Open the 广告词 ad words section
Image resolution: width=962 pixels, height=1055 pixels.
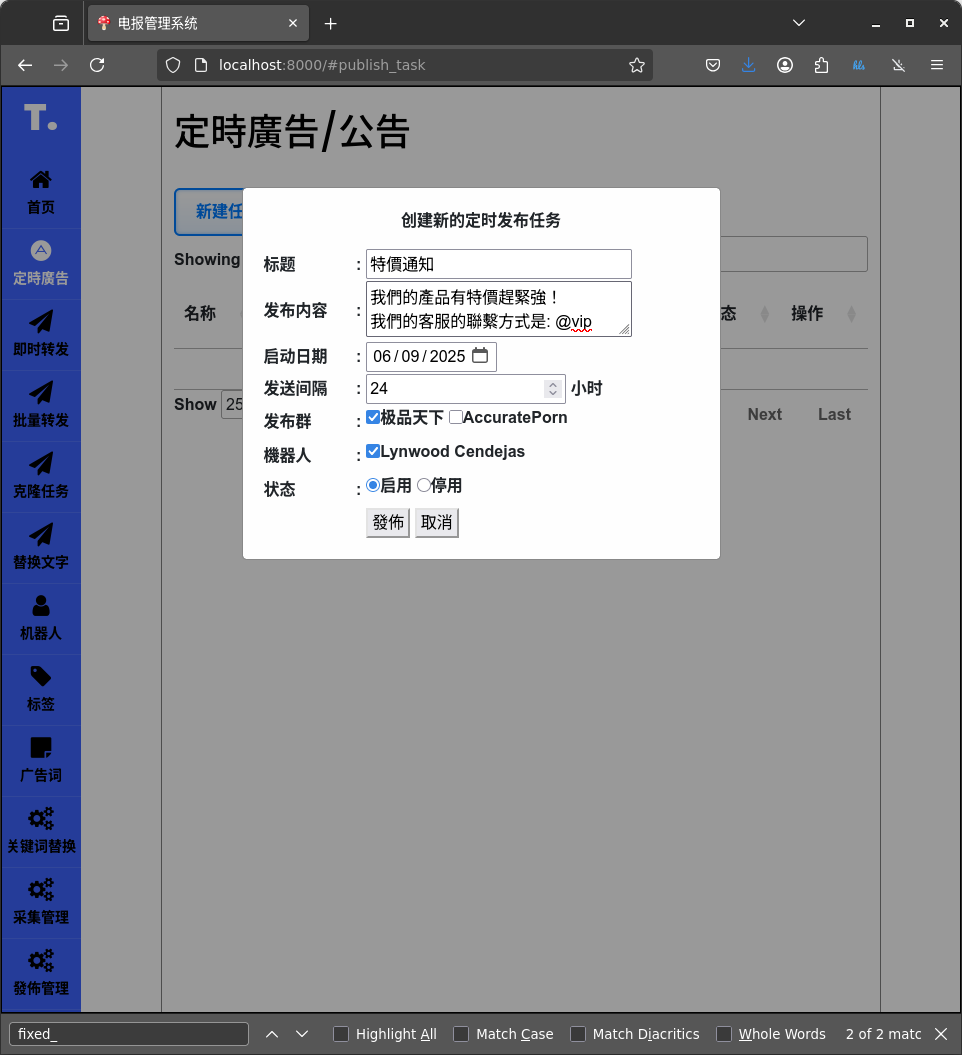(41, 759)
